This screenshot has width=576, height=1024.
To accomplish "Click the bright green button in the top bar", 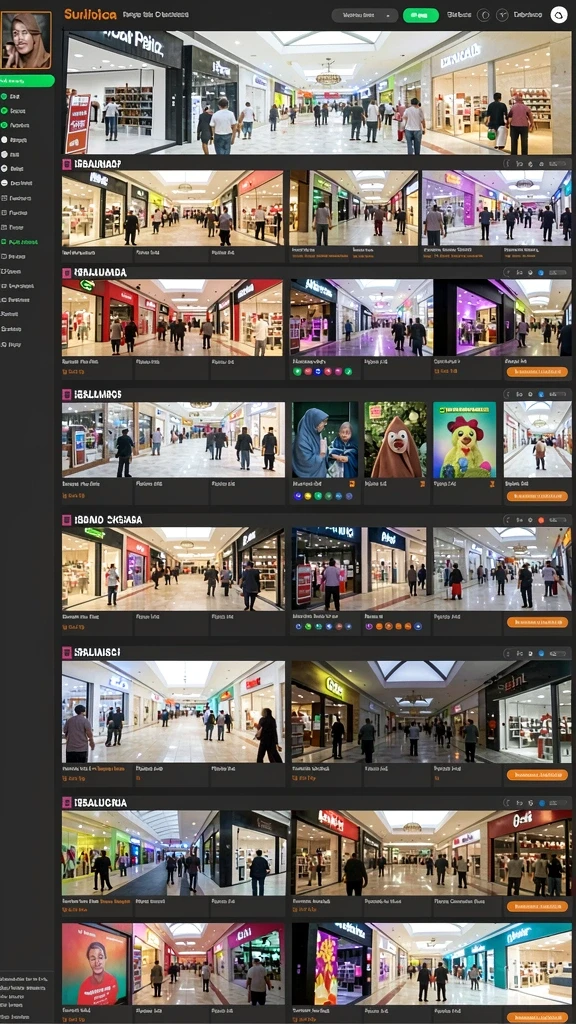I will (421, 15).
